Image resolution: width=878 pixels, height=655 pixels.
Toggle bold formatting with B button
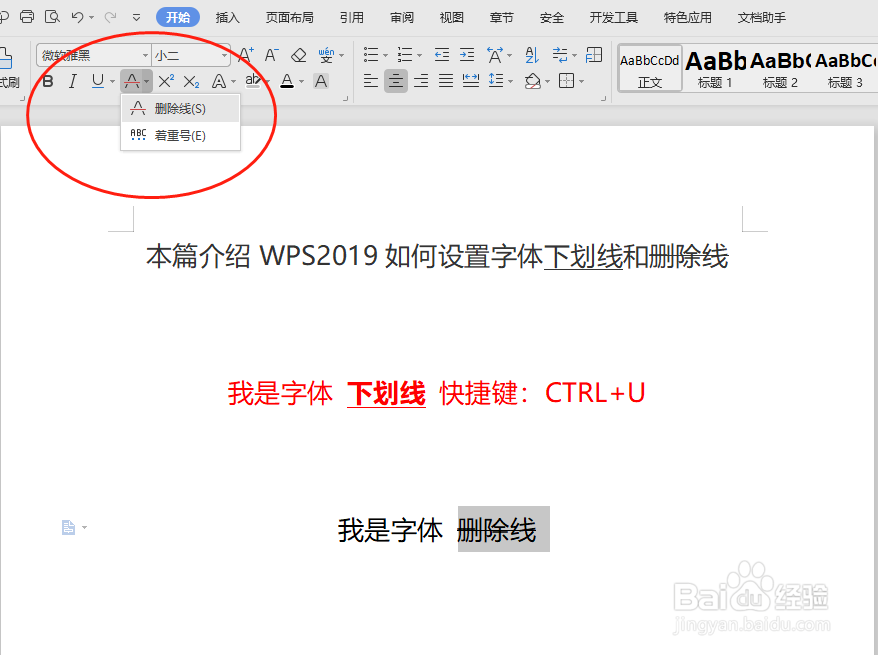click(48, 82)
